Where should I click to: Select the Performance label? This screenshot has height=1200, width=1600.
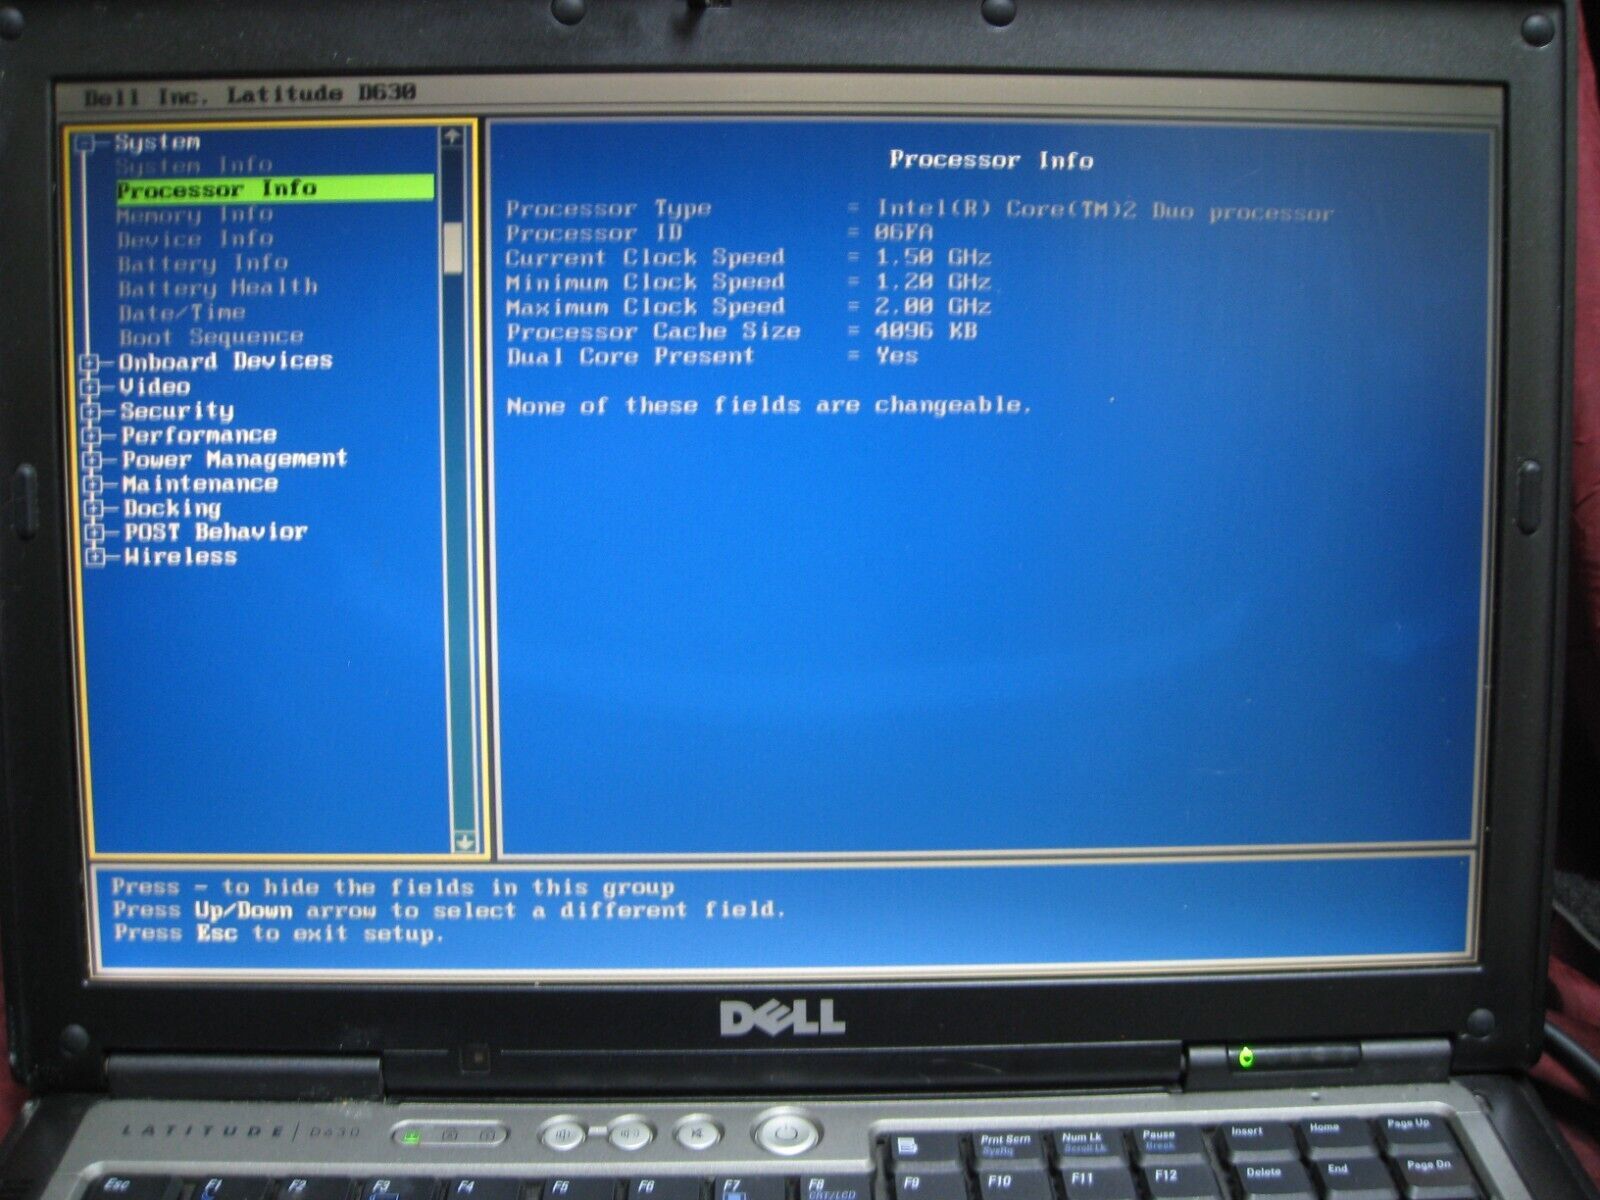click(x=199, y=435)
